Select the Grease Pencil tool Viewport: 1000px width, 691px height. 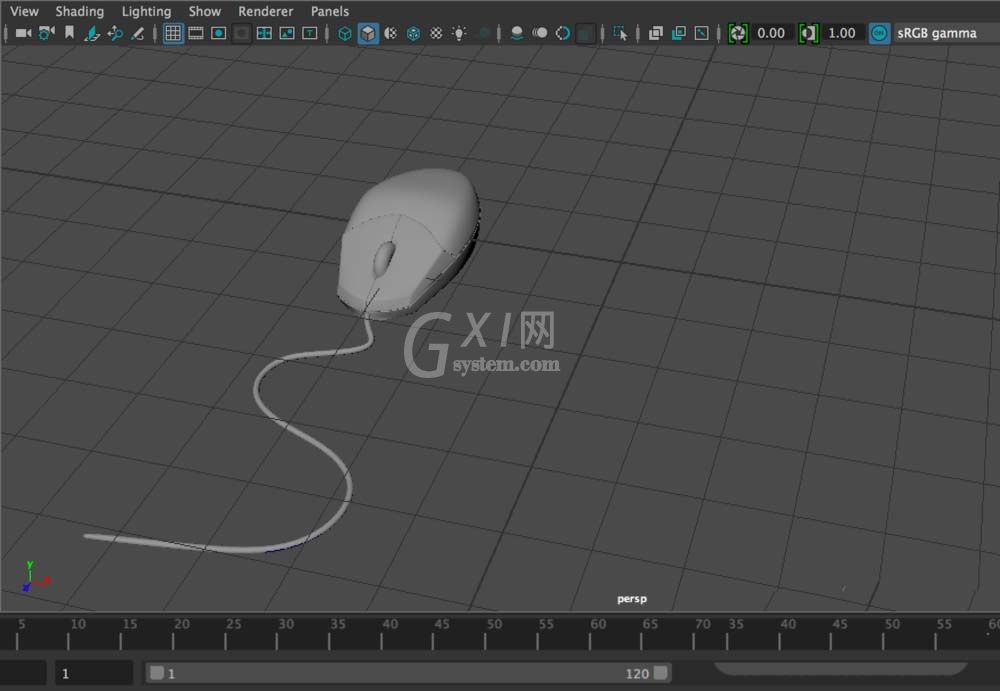tap(137, 33)
